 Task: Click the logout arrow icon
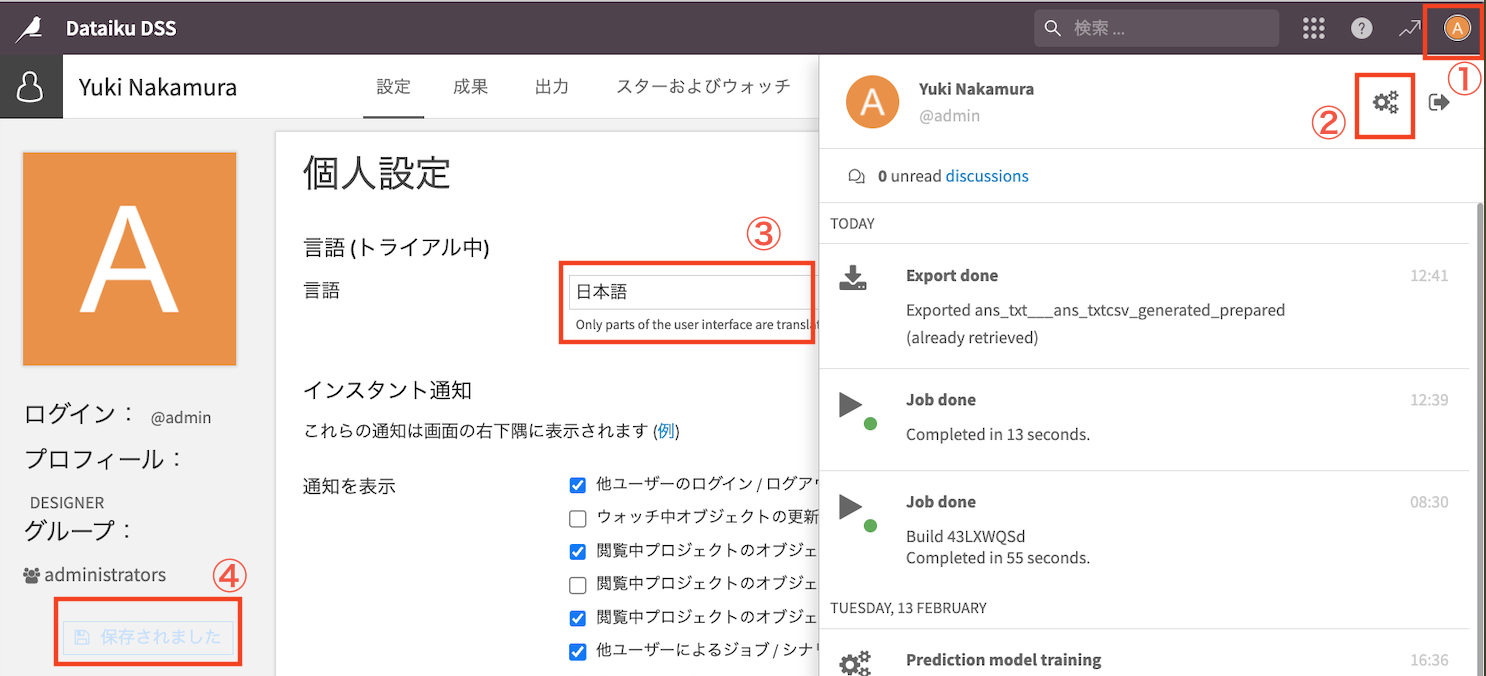[x=1439, y=102]
